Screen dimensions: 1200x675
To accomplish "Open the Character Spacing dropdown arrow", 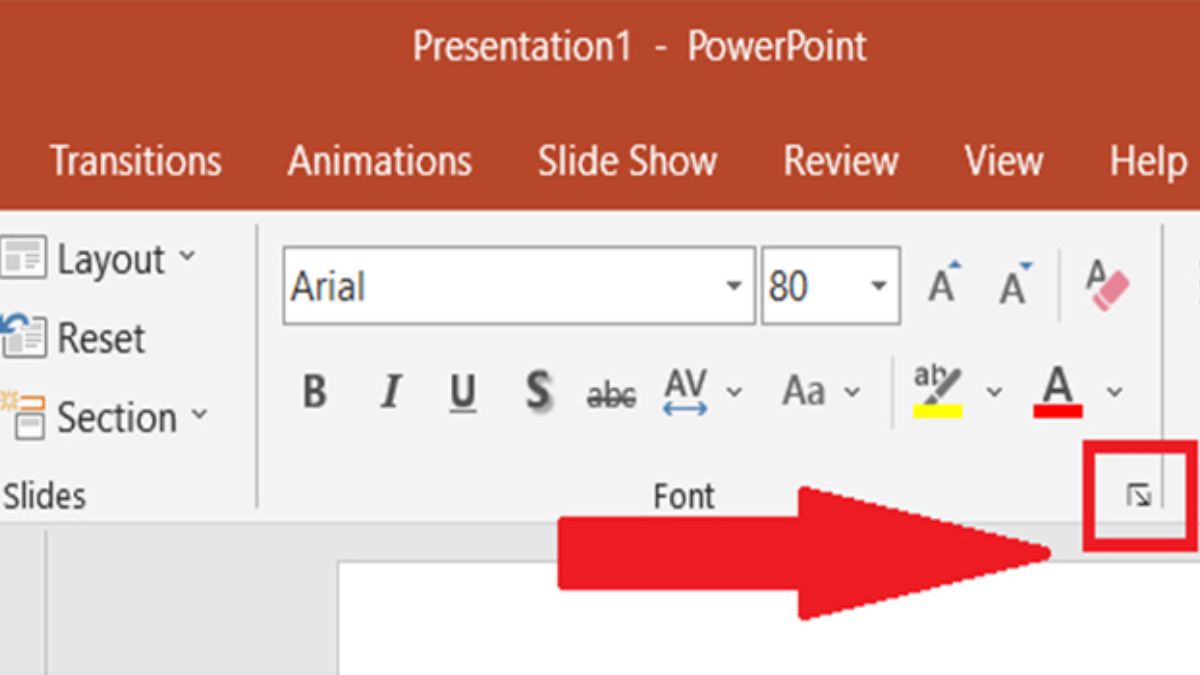I will coord(734,392).
